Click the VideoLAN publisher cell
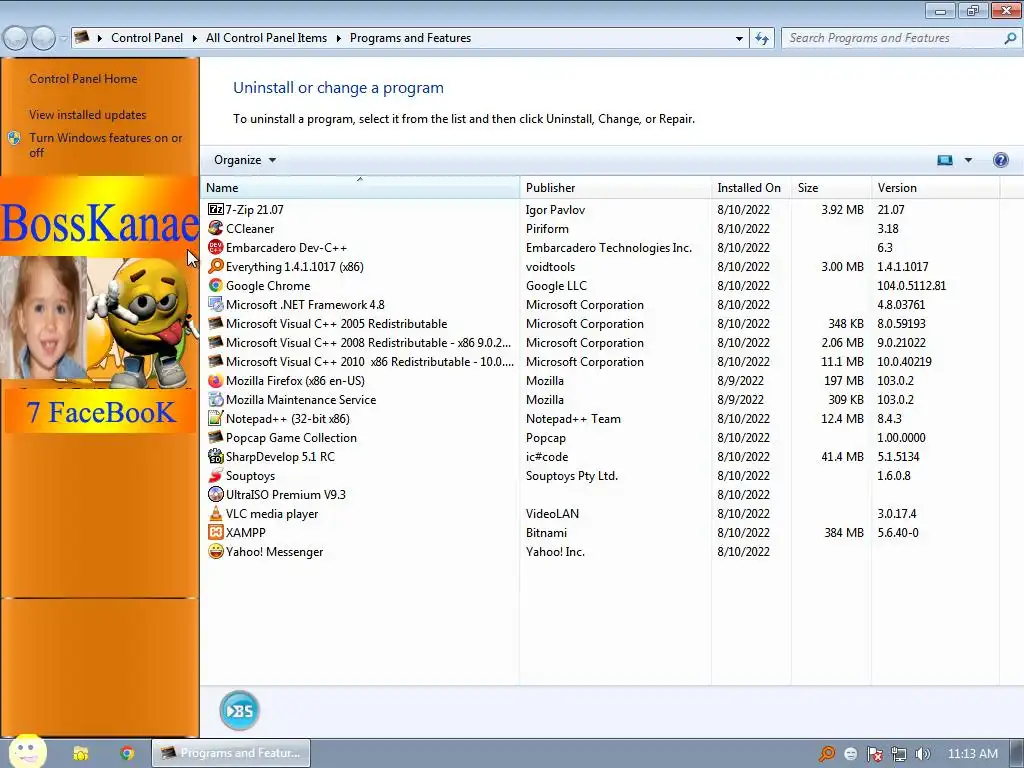The width and height of the screenshot is (1024, 768). 552,513
